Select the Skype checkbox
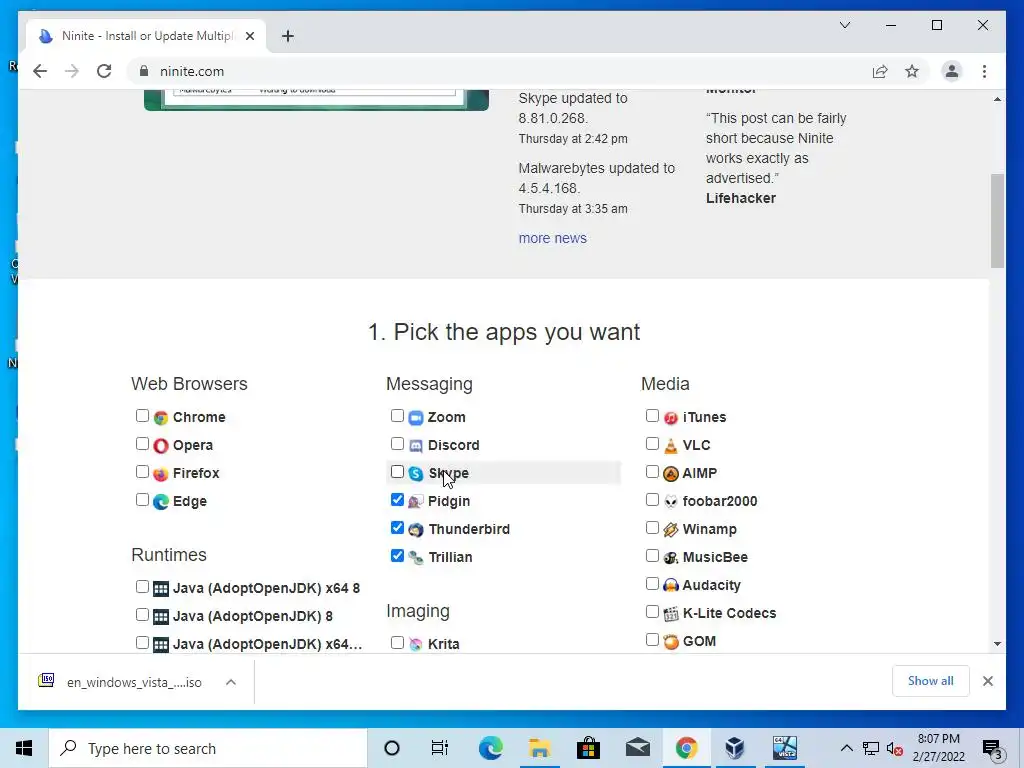The width and height of the screenshot is (1024, 768). [x=397, y=472]
